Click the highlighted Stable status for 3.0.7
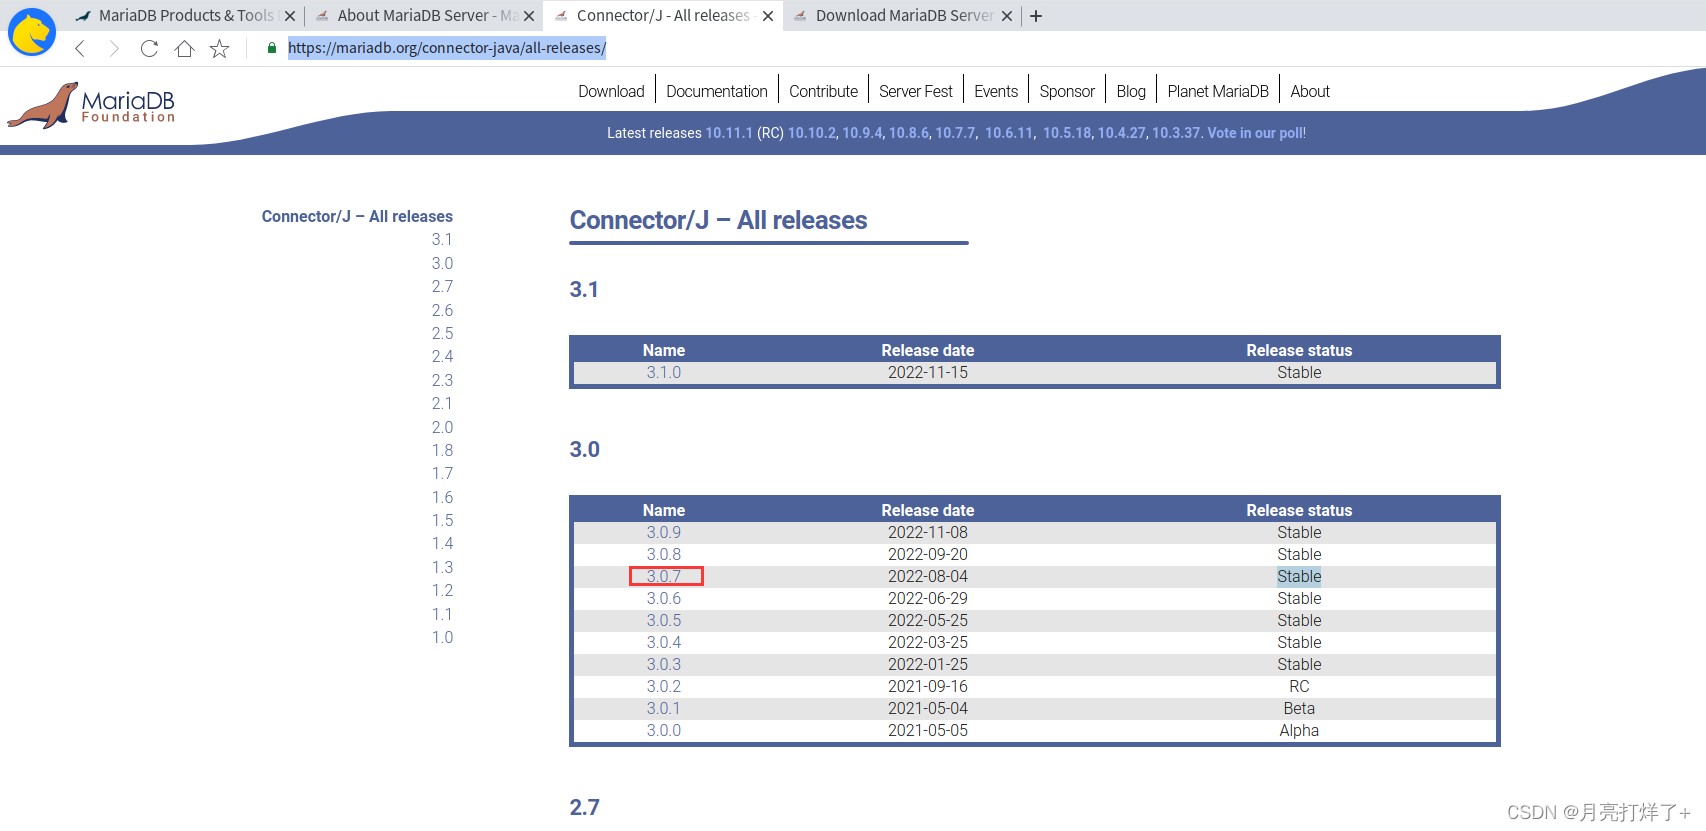 [x=1299, y=576]
